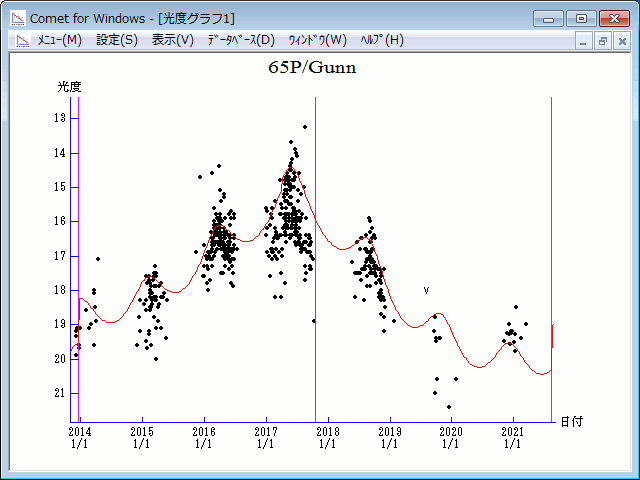Click the Comet for Windows title bar icon
Screen dimensions: 640x480
[x=18, y=18]
